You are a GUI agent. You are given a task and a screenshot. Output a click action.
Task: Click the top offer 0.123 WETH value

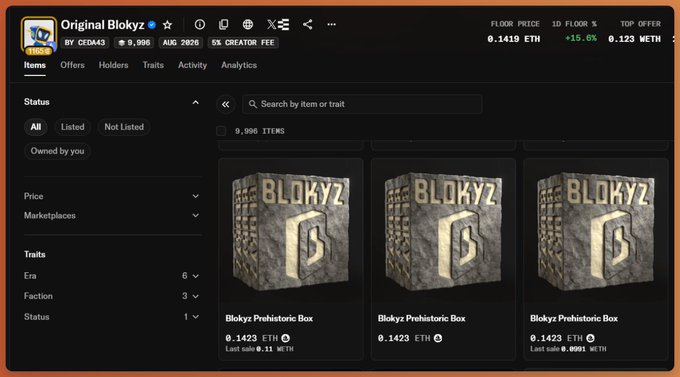pyautogui.click(x=634, y=39)
